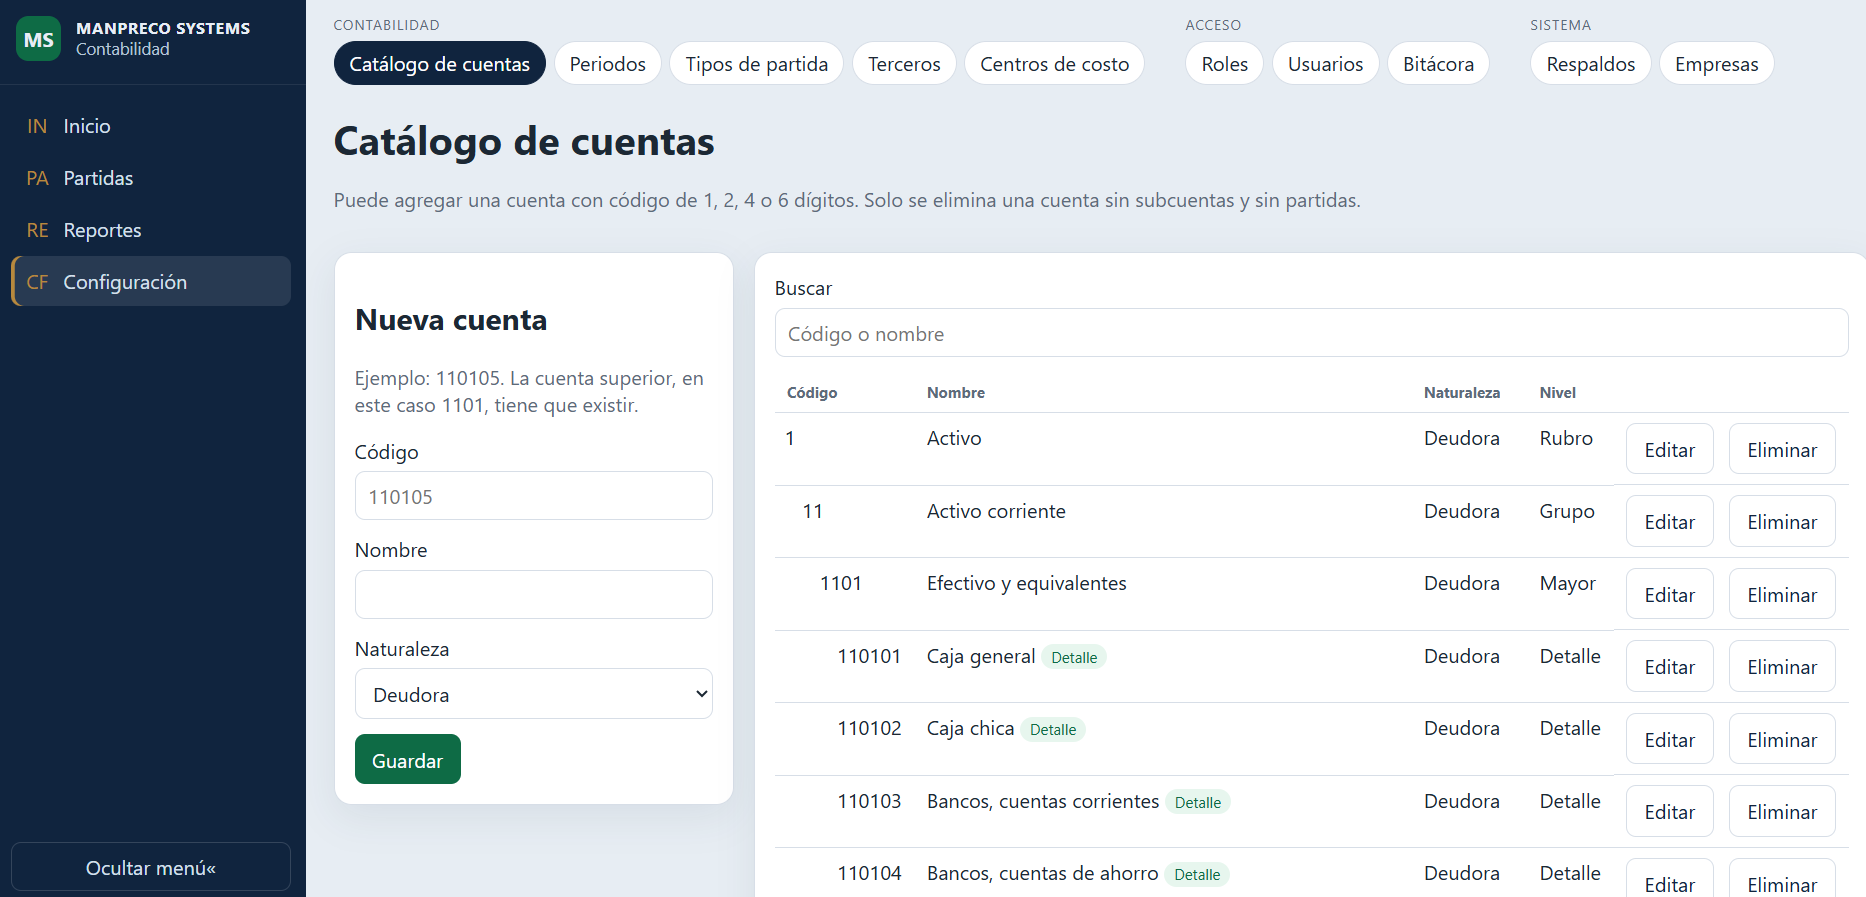Viewport: 1866px width, 897px height.
Task: Save the new account with Guardar
Action: coord(408,760)
